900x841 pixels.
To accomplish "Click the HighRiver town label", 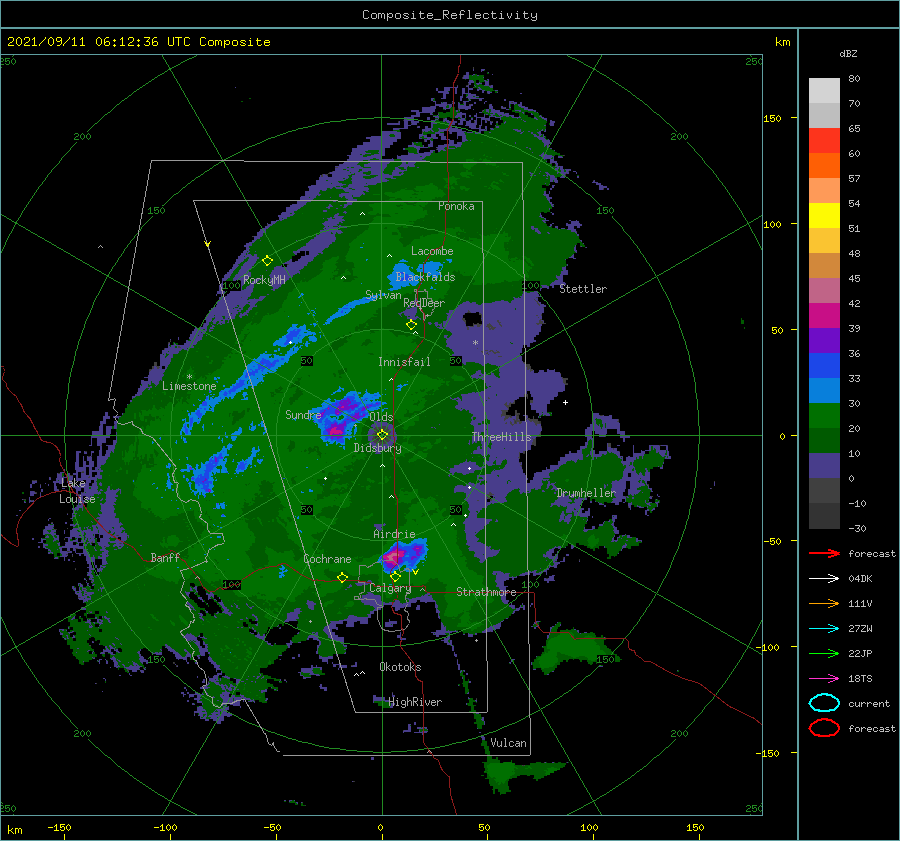I will click(x=415, y=702).
